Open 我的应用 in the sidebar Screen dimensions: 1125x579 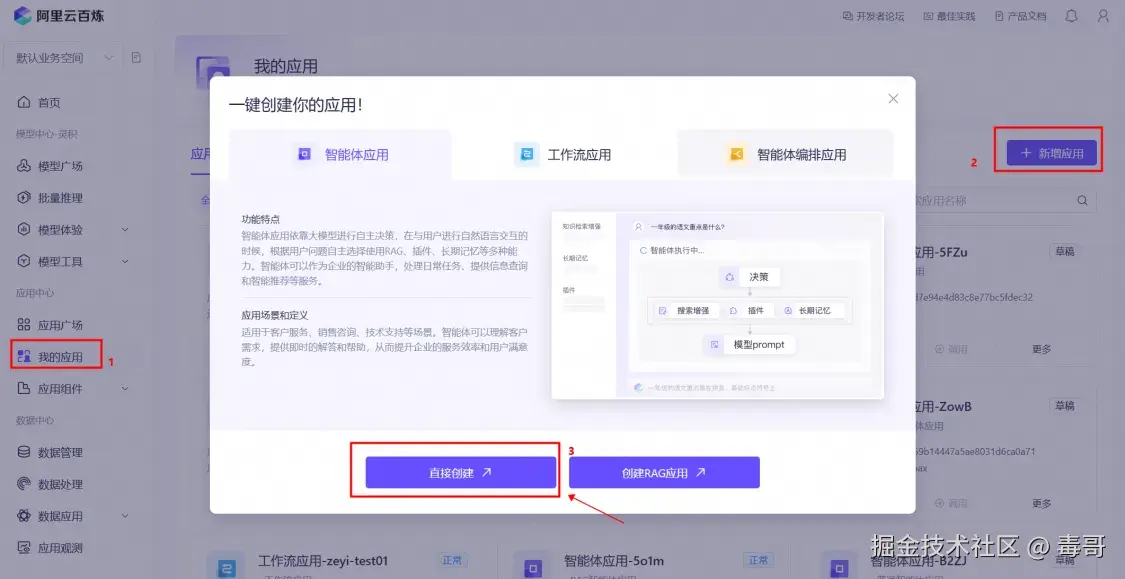[60, 357]
